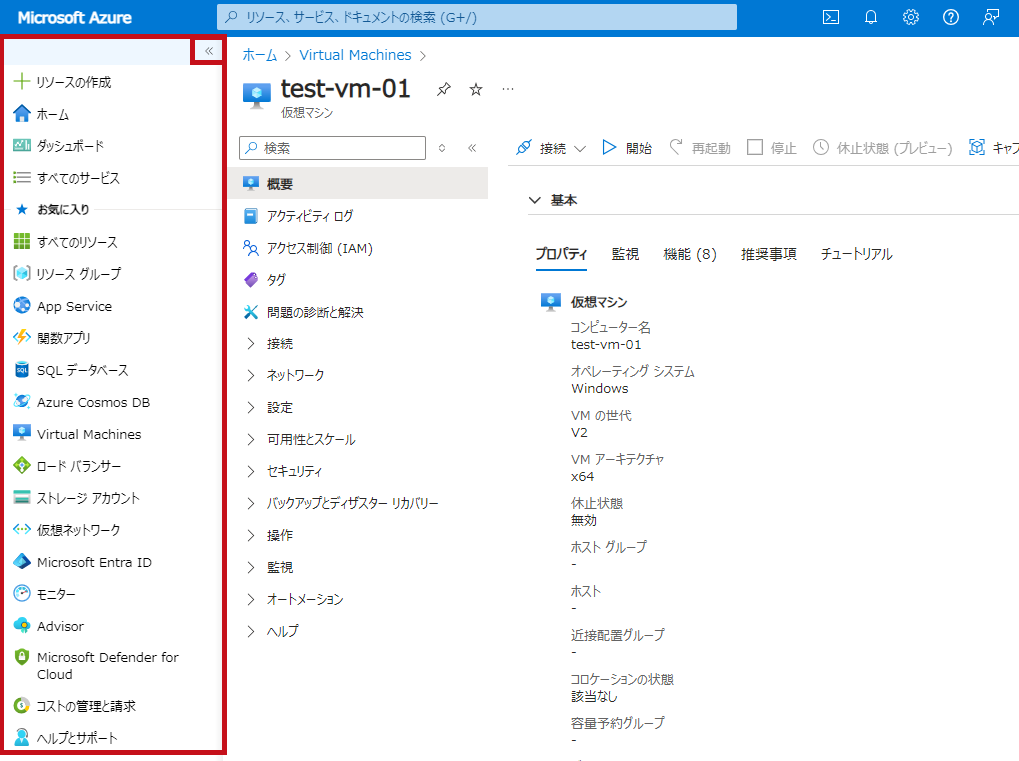The height and width of the screenshot is (761, 1019).
Task: Expand the ヘルプ menu group
Action: [251, 631]
